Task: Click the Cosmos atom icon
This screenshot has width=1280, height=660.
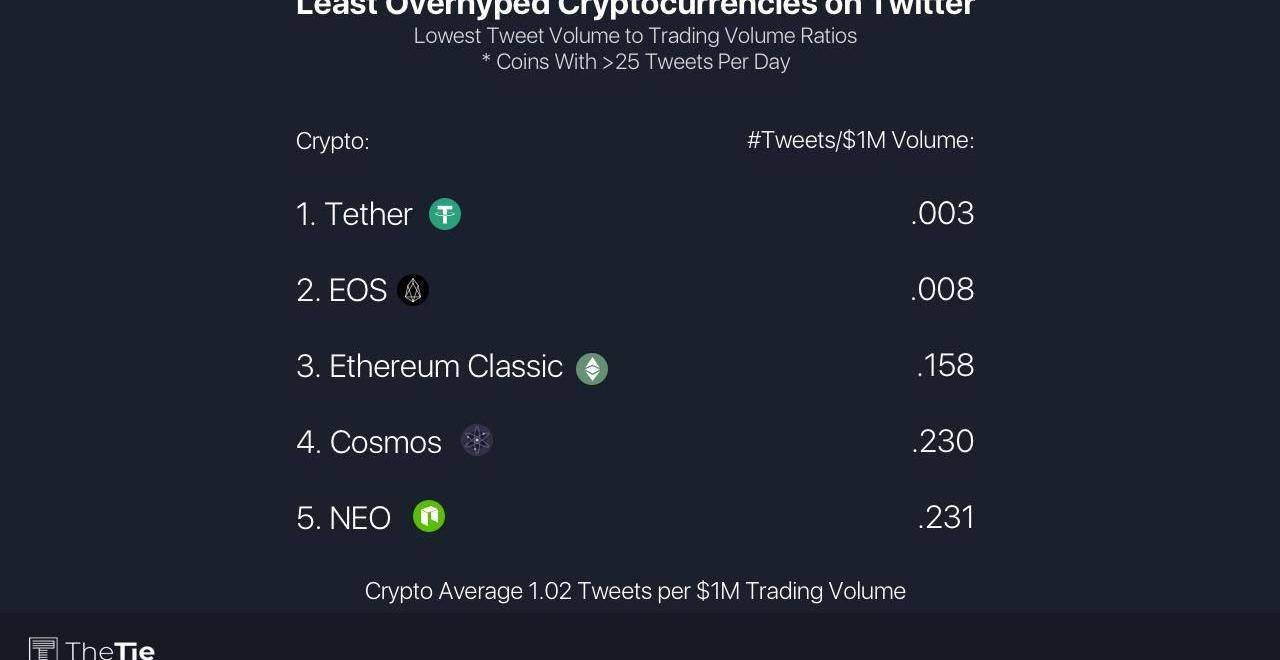Action: [x=477, y=440]
